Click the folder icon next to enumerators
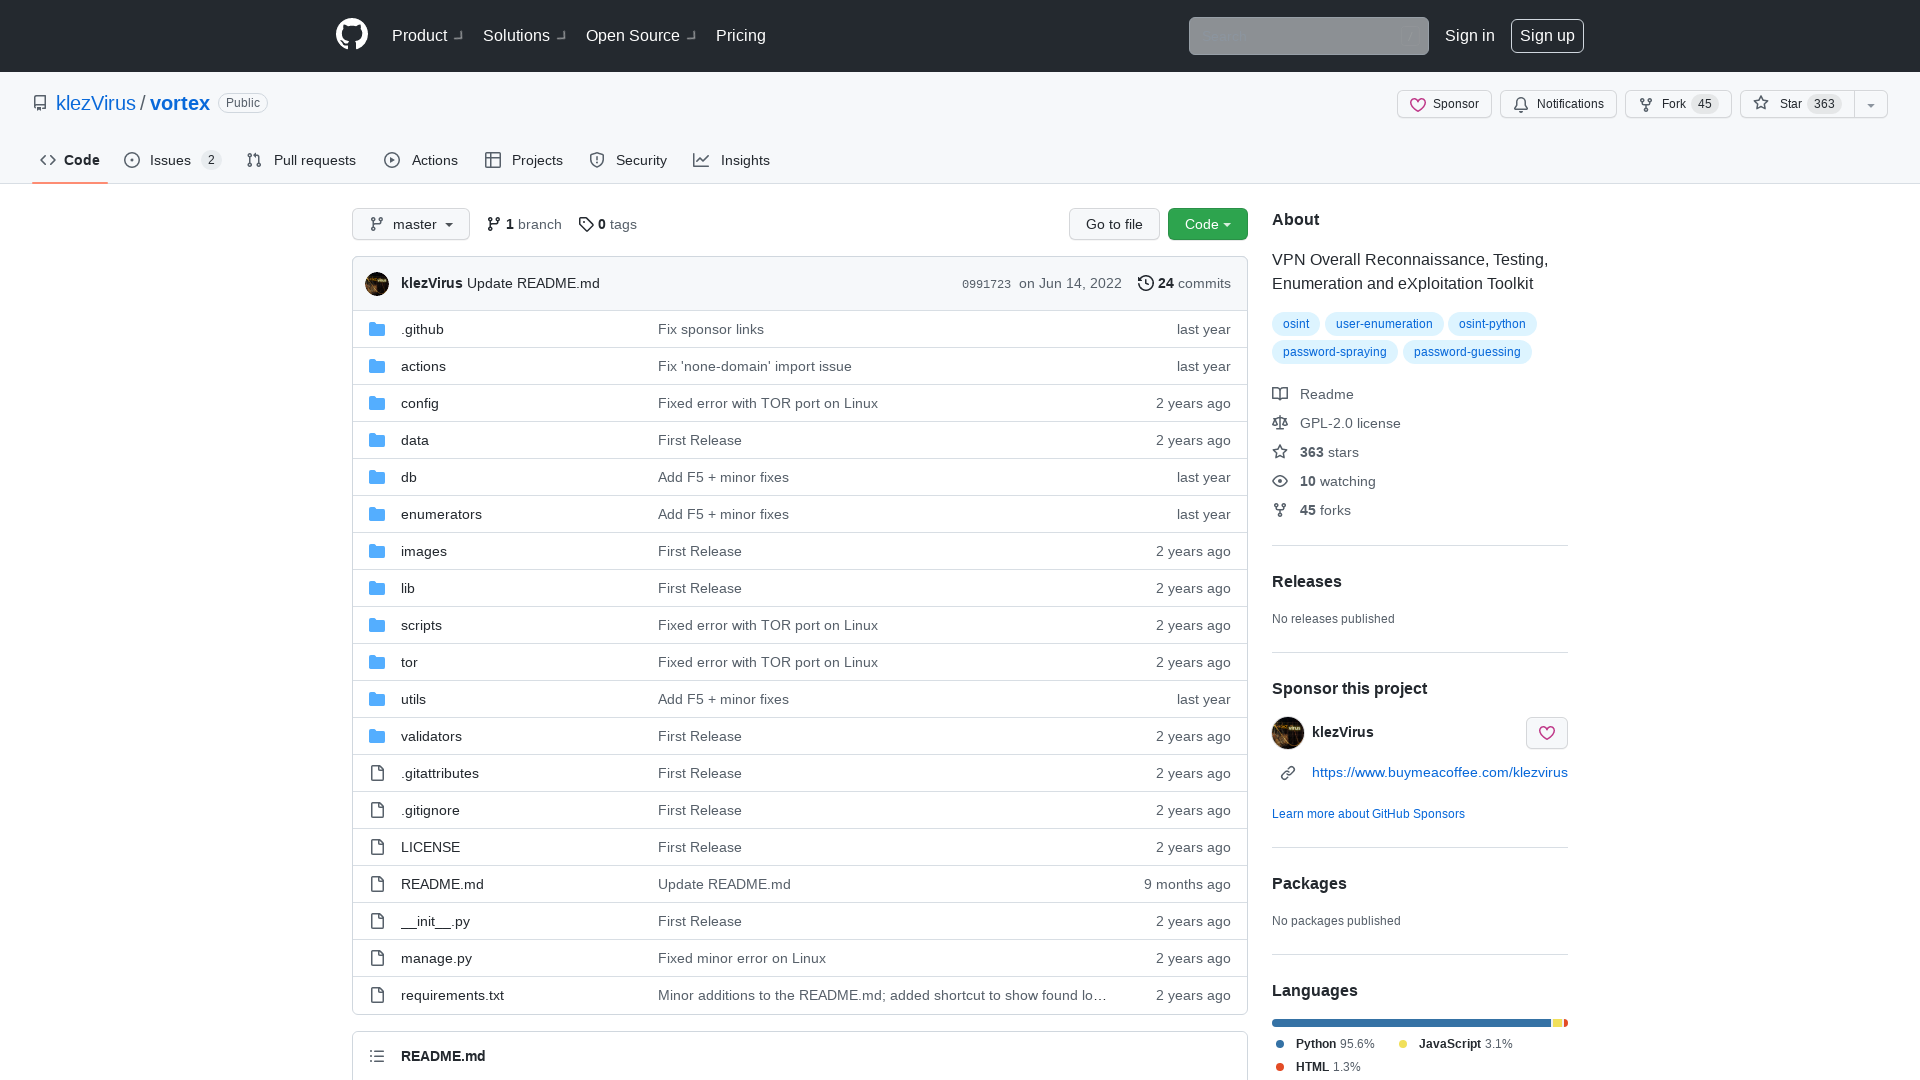Screen dimensions: 1920x1080 click(x=377, y=514)
